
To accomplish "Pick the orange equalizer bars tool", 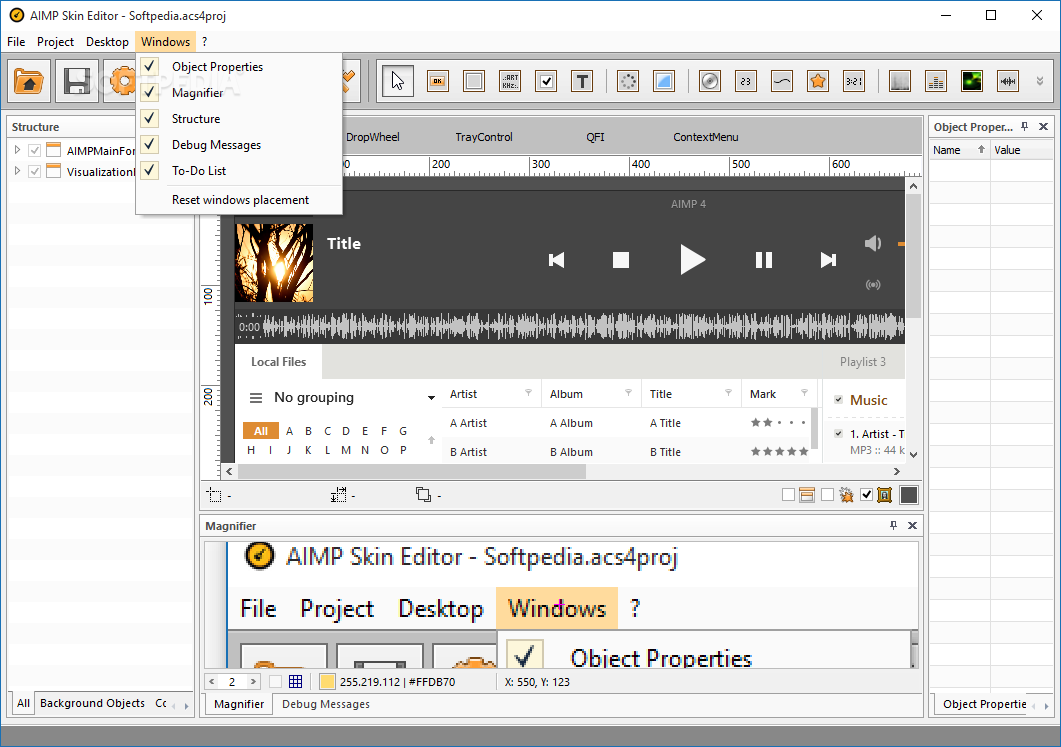I will click(x=936, y=81).
